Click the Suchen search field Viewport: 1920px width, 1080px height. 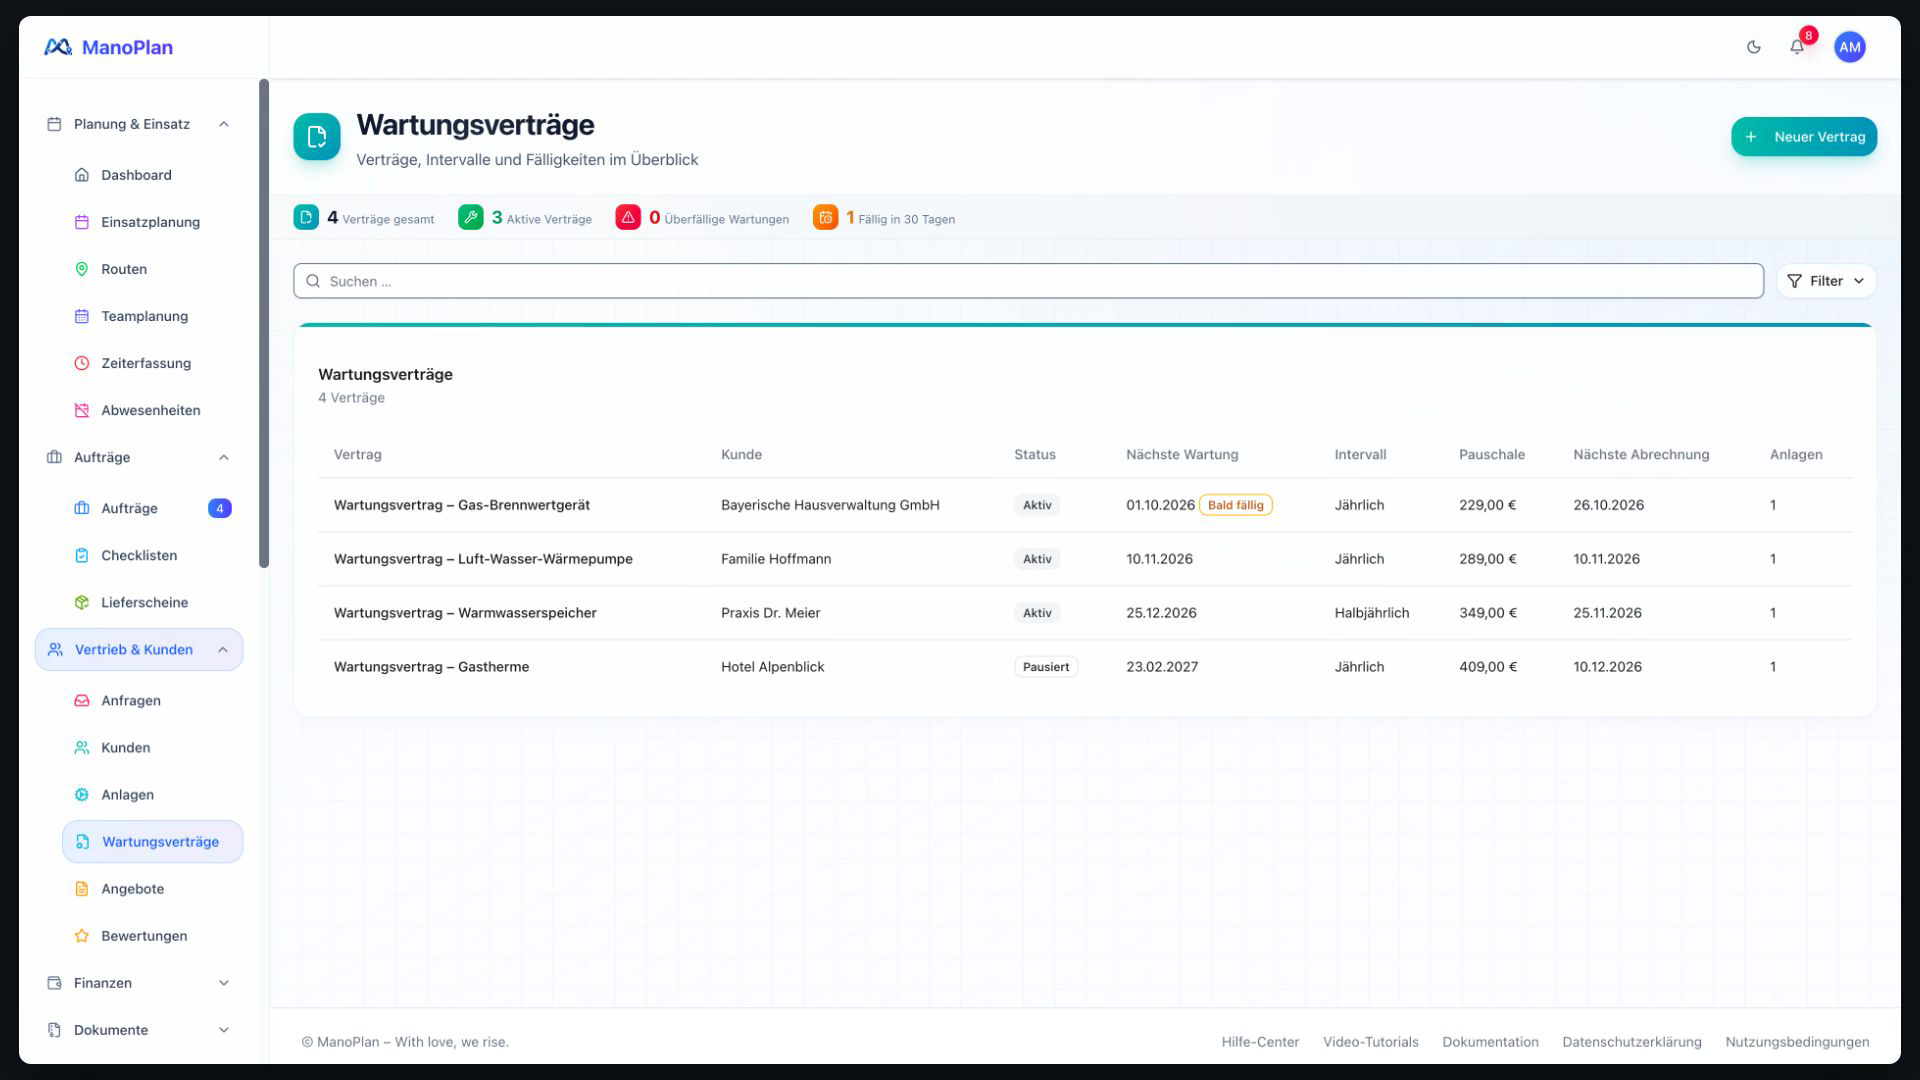[1028, 281]
